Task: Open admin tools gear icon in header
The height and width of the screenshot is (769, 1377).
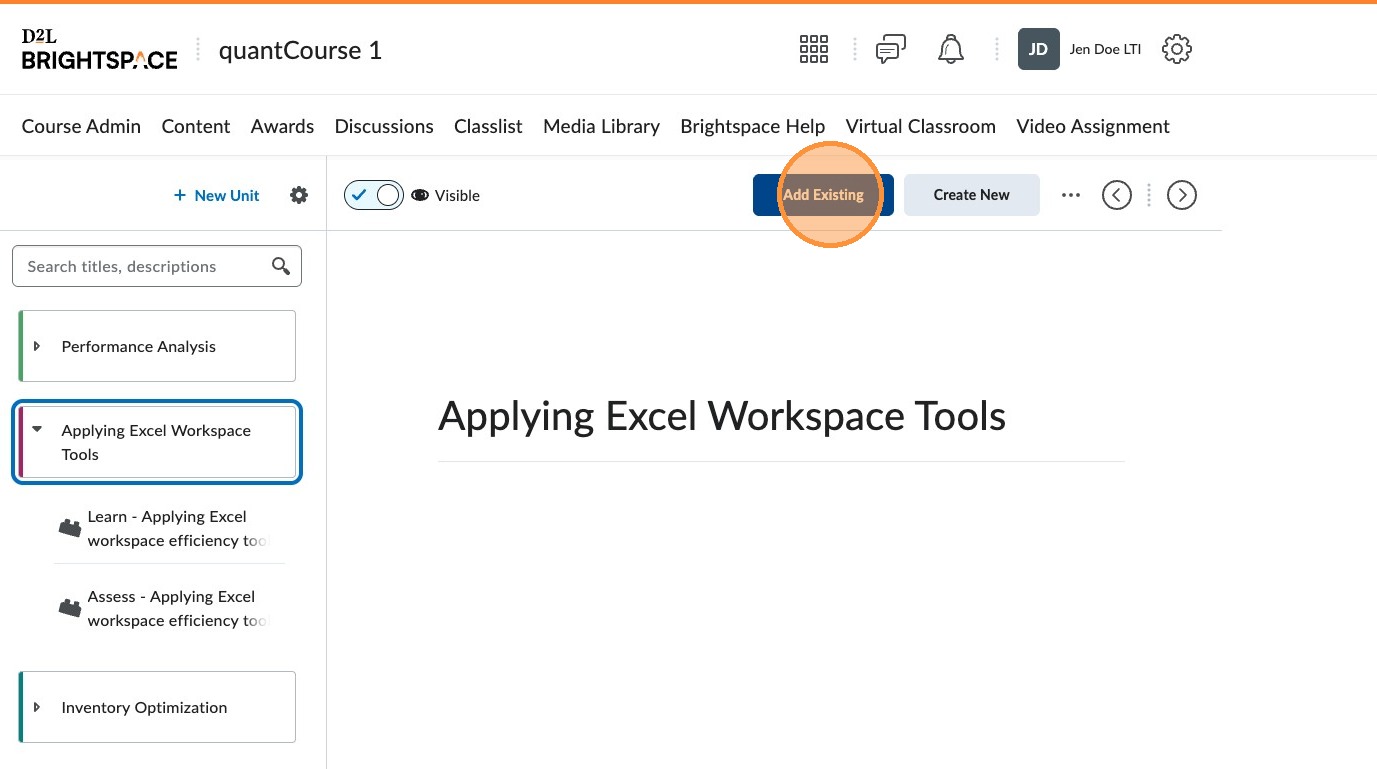Action: 1177,49
